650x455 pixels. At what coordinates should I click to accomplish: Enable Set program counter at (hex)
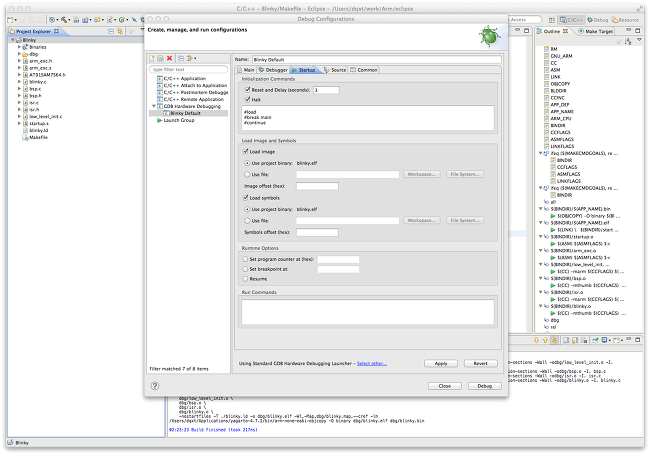[245, 259]
